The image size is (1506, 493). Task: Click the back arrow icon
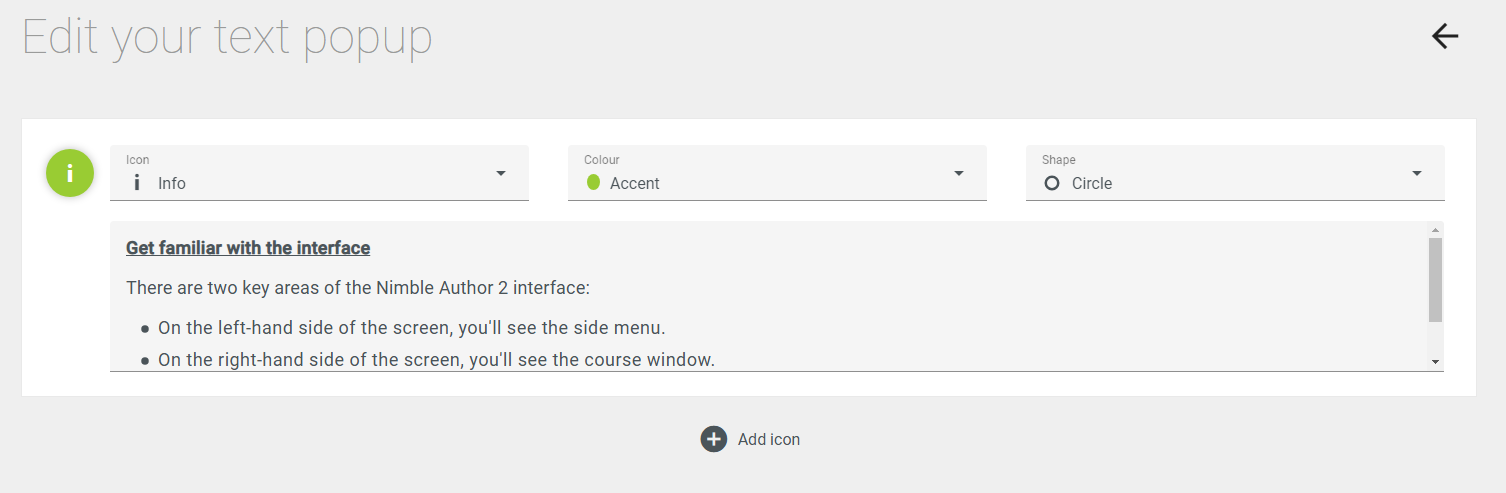[1445, 37]
